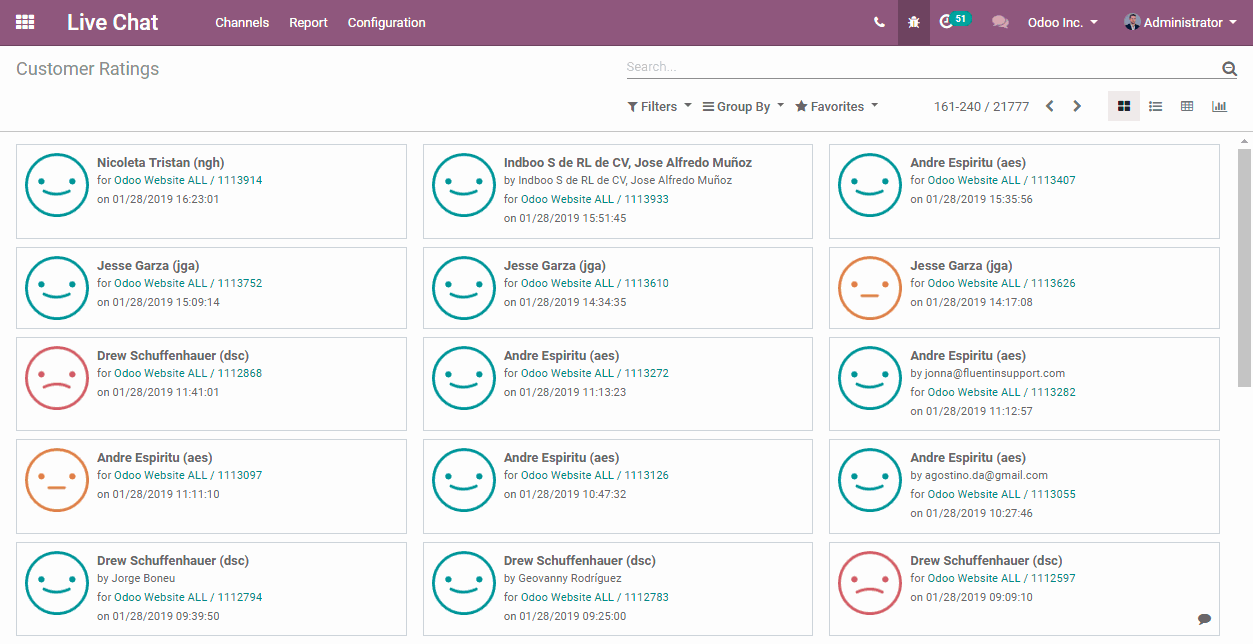1253x644 pixels.
Task: Click the search magnifier icon
Action: pos(1229,68)
